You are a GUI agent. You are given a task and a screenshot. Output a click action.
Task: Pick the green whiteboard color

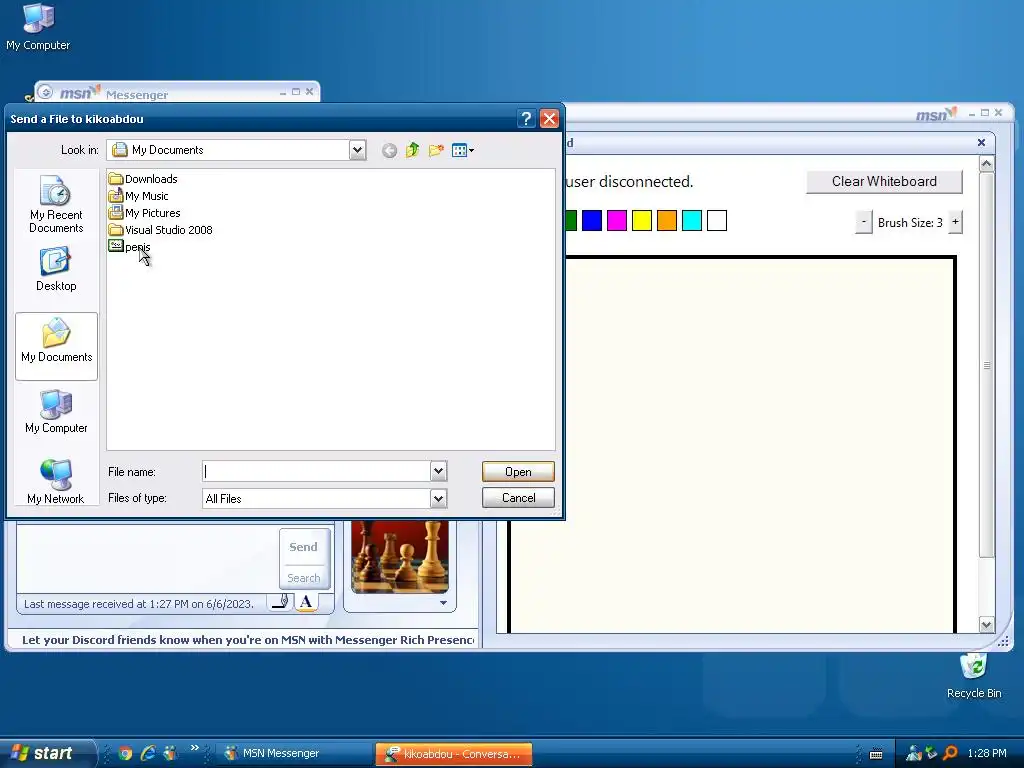coord(570,221)
